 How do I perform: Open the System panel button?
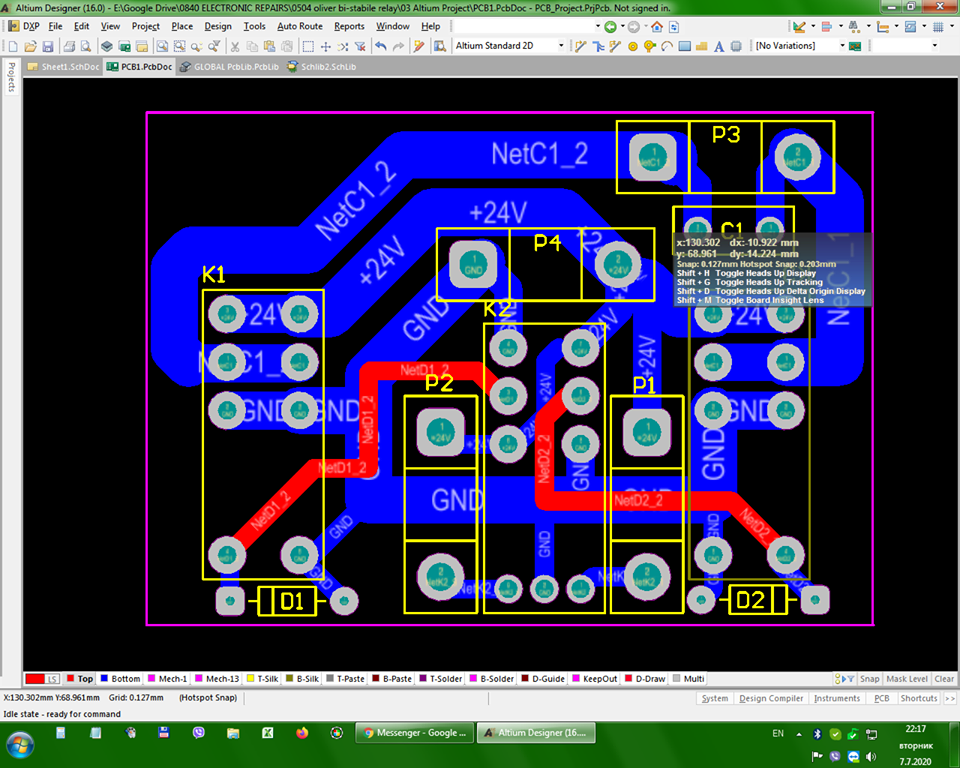[x=714, y=698]
